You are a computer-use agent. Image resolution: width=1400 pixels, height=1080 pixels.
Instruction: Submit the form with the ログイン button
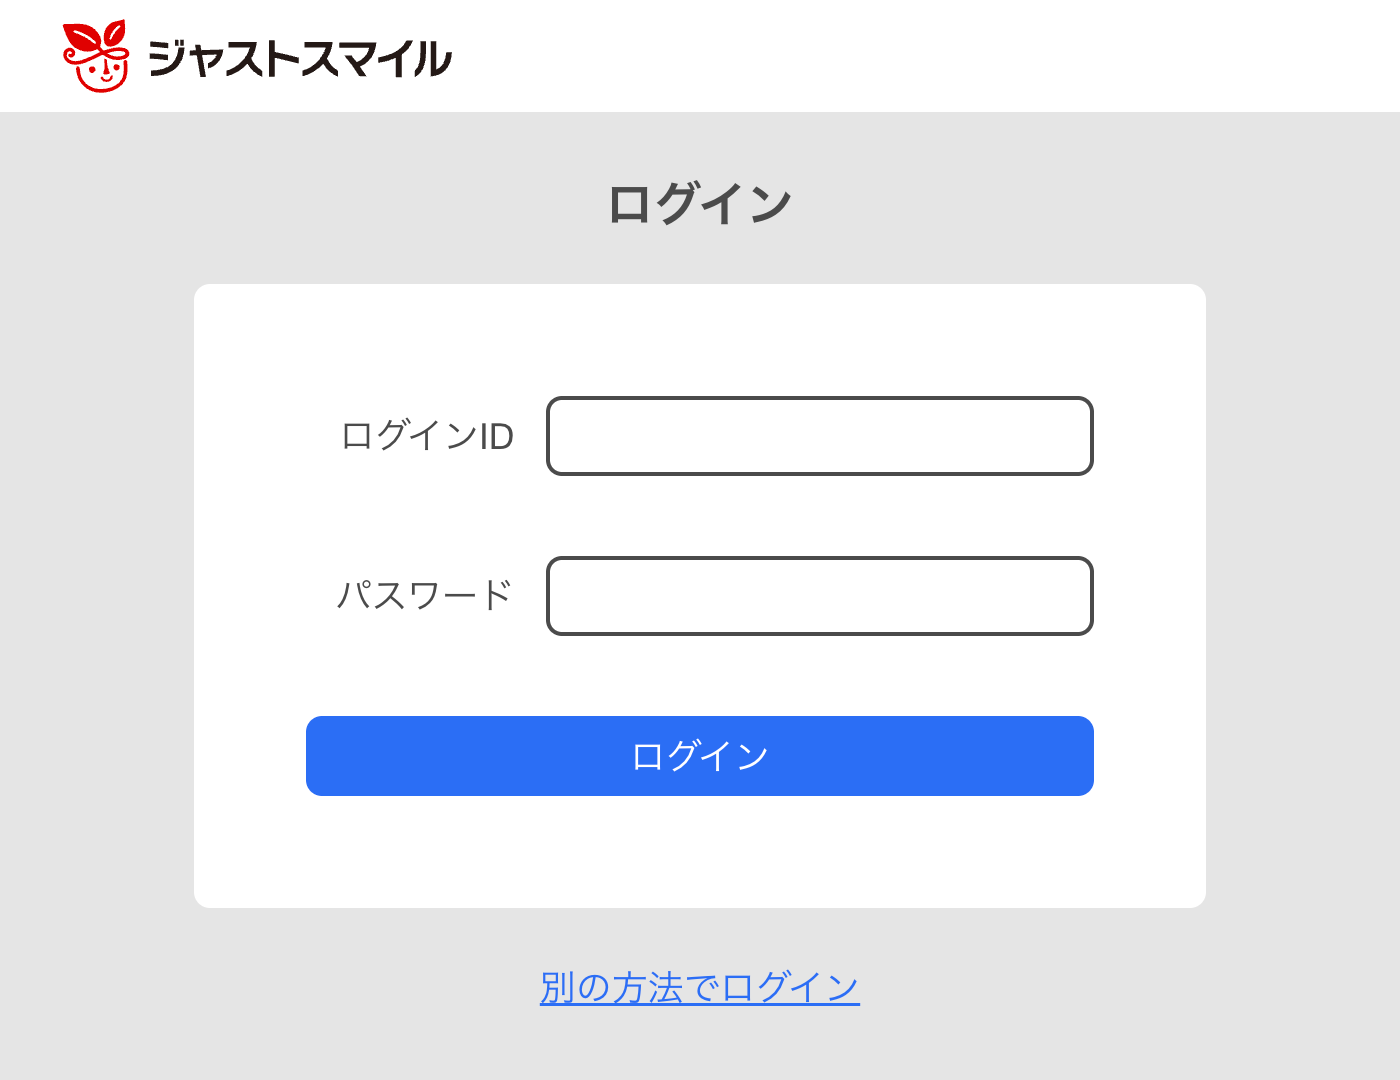click(x=699, y=756)
